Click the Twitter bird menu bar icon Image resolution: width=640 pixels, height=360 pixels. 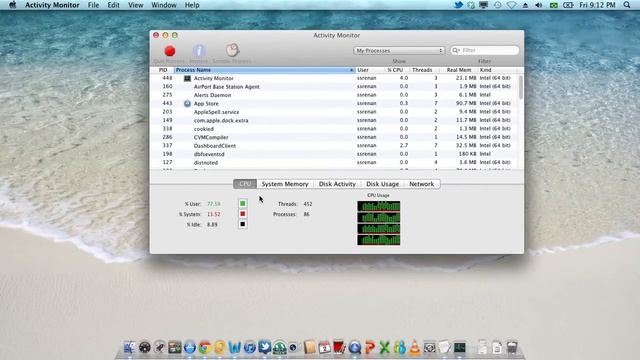458,5
